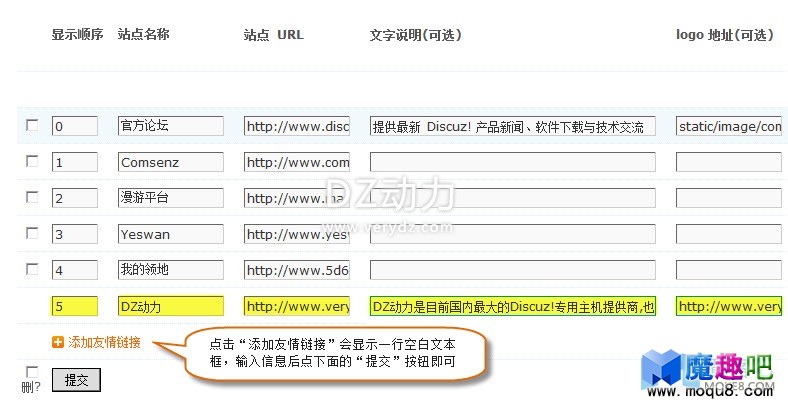Edit the site name field Yeswan
Viewport: 788px width, 404px height.
tap(171, 234)
